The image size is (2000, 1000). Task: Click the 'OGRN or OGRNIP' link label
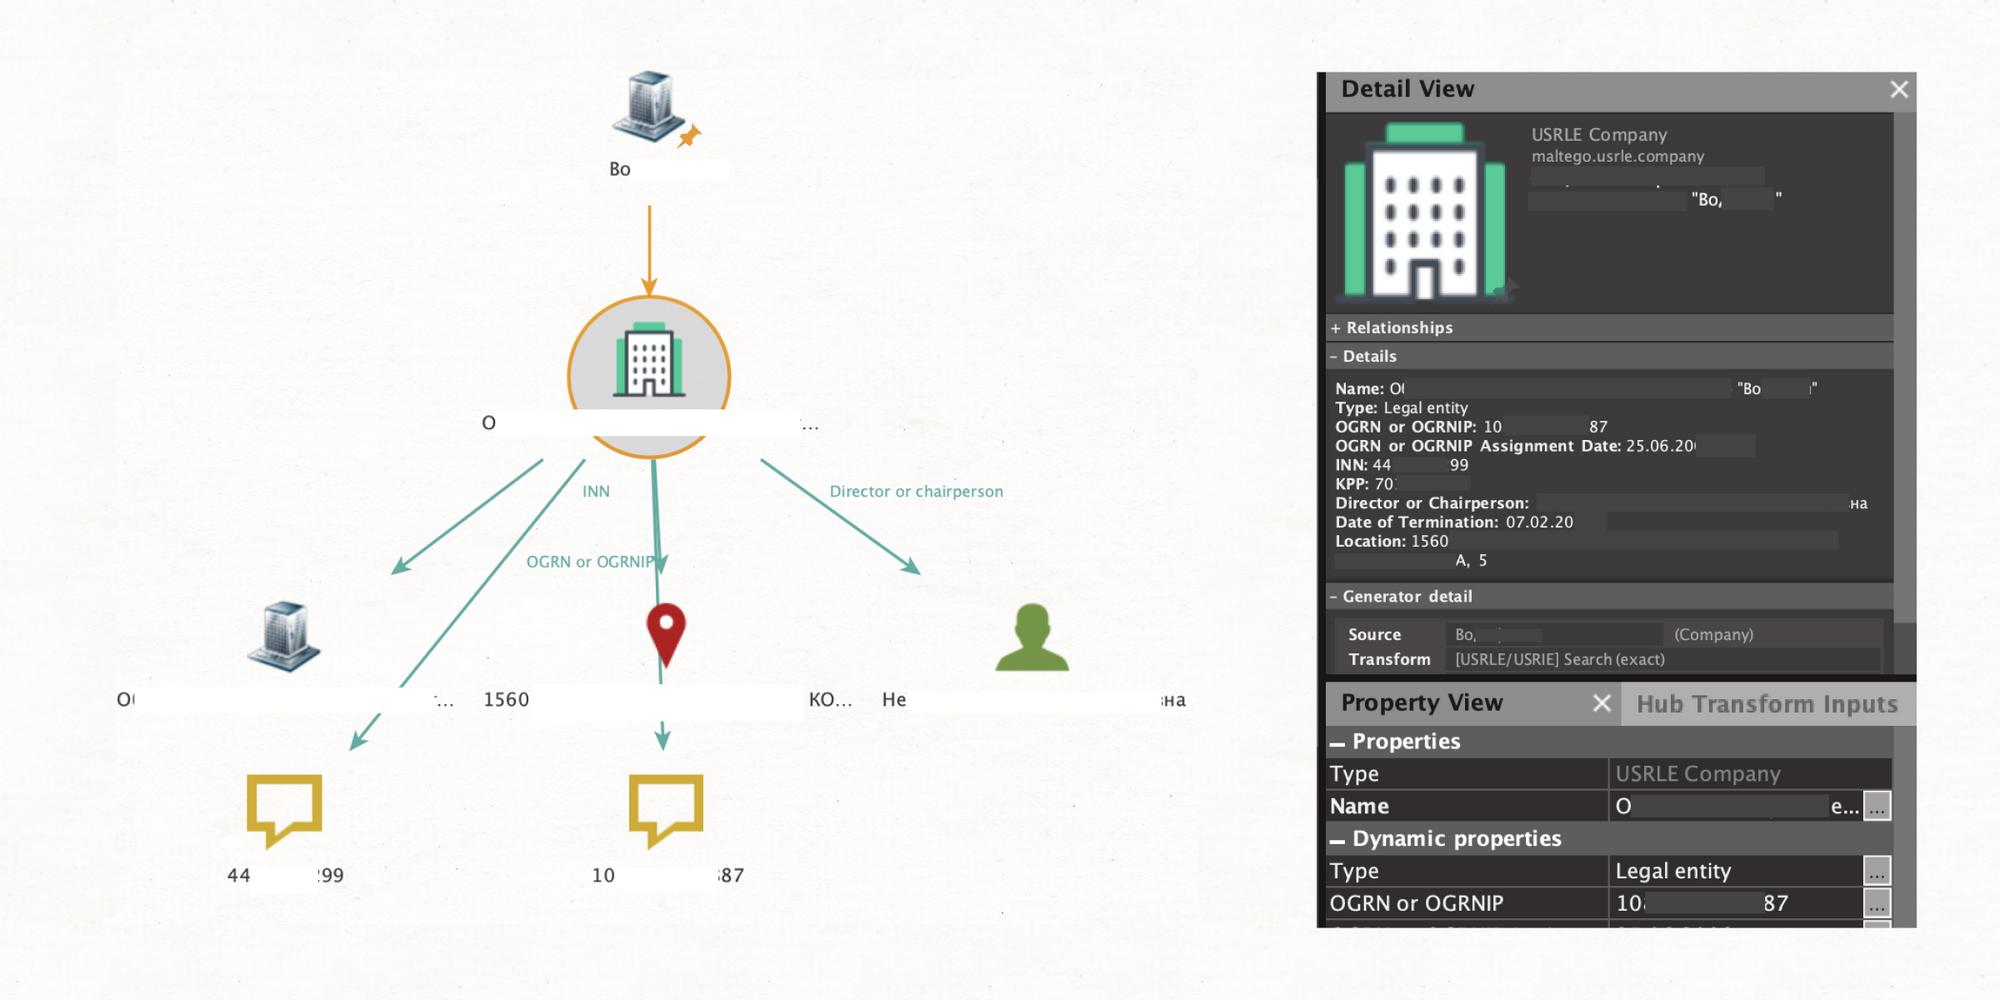coord(590,562)
